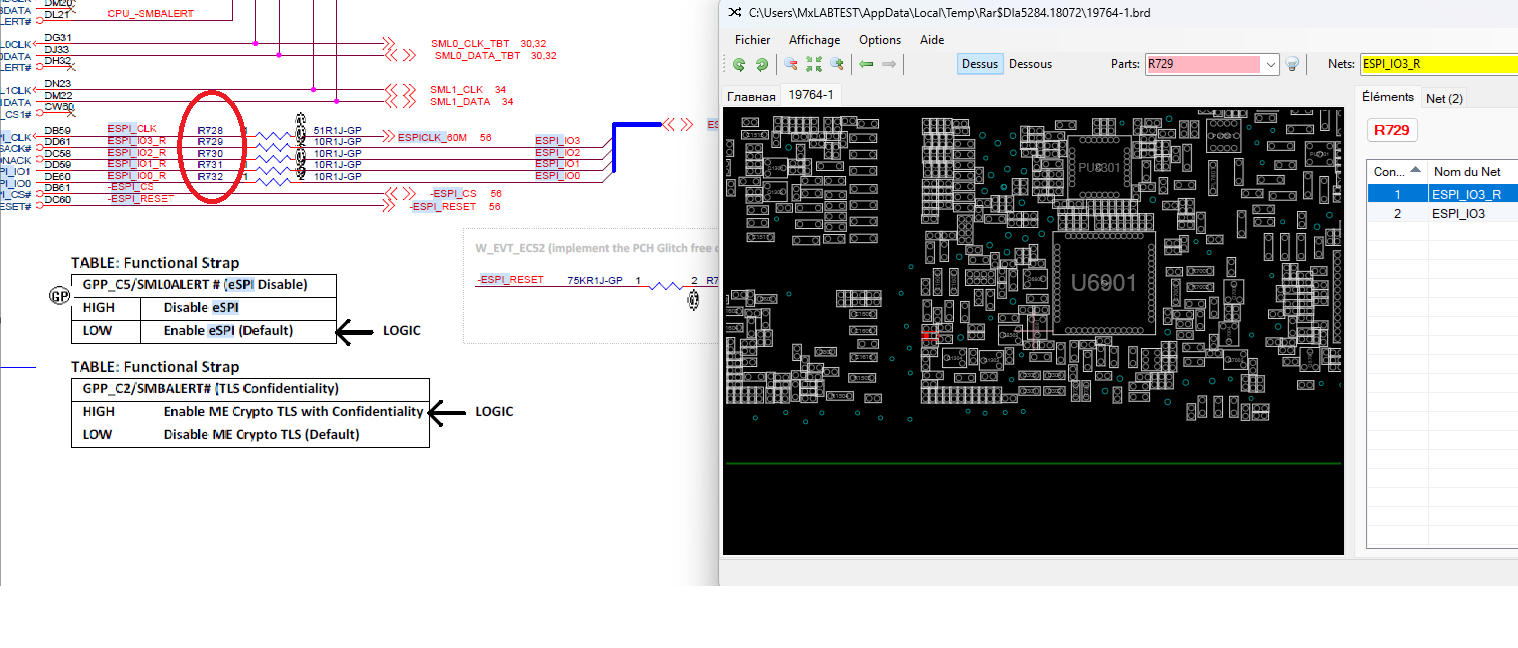The image size is (1518, 648).
Task: Click the U6901 chip on the board
Action: click(1103, 284)
